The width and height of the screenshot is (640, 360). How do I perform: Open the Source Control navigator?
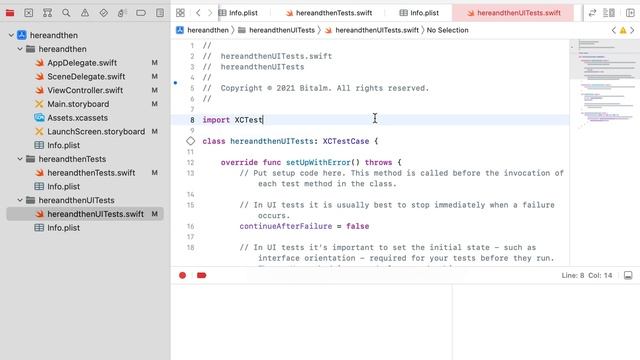click(29, 13)
